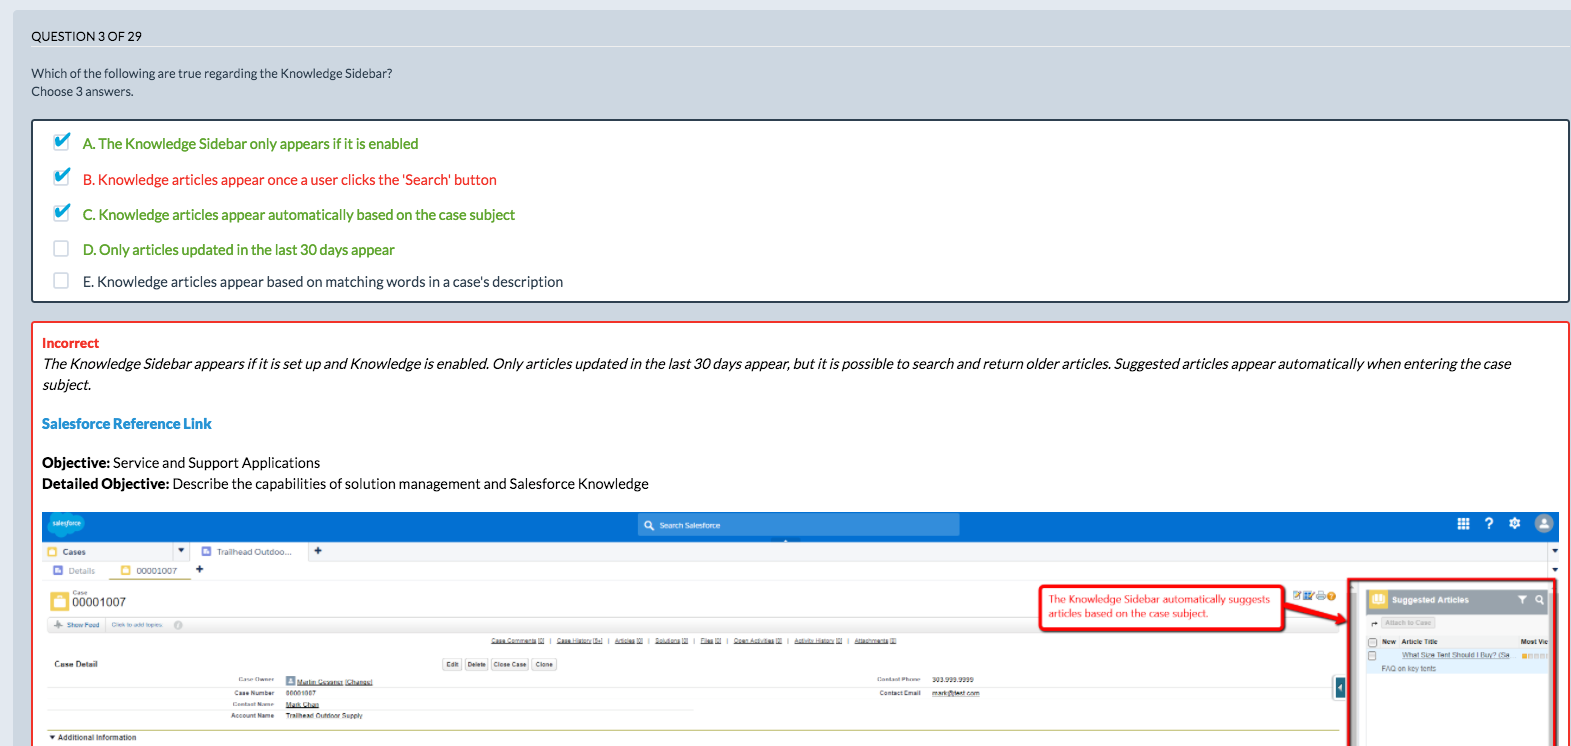Viewport: 1571px width, 746px height.
Task: Check the 'What Size Tent' article checkbox
Action: click(x=1372, y=656)
